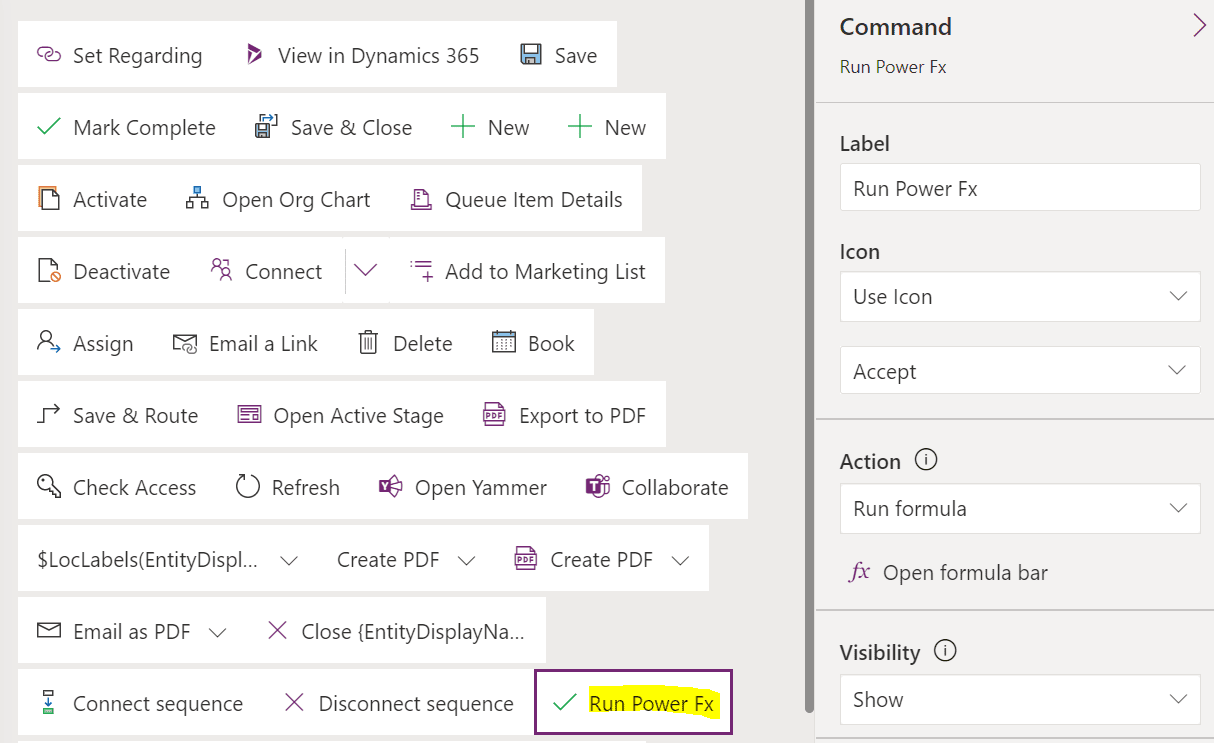Screen dimensions: 1214x743
Task: Click the View in Dynamics 365 icon
Action: (x=254, y=55)
